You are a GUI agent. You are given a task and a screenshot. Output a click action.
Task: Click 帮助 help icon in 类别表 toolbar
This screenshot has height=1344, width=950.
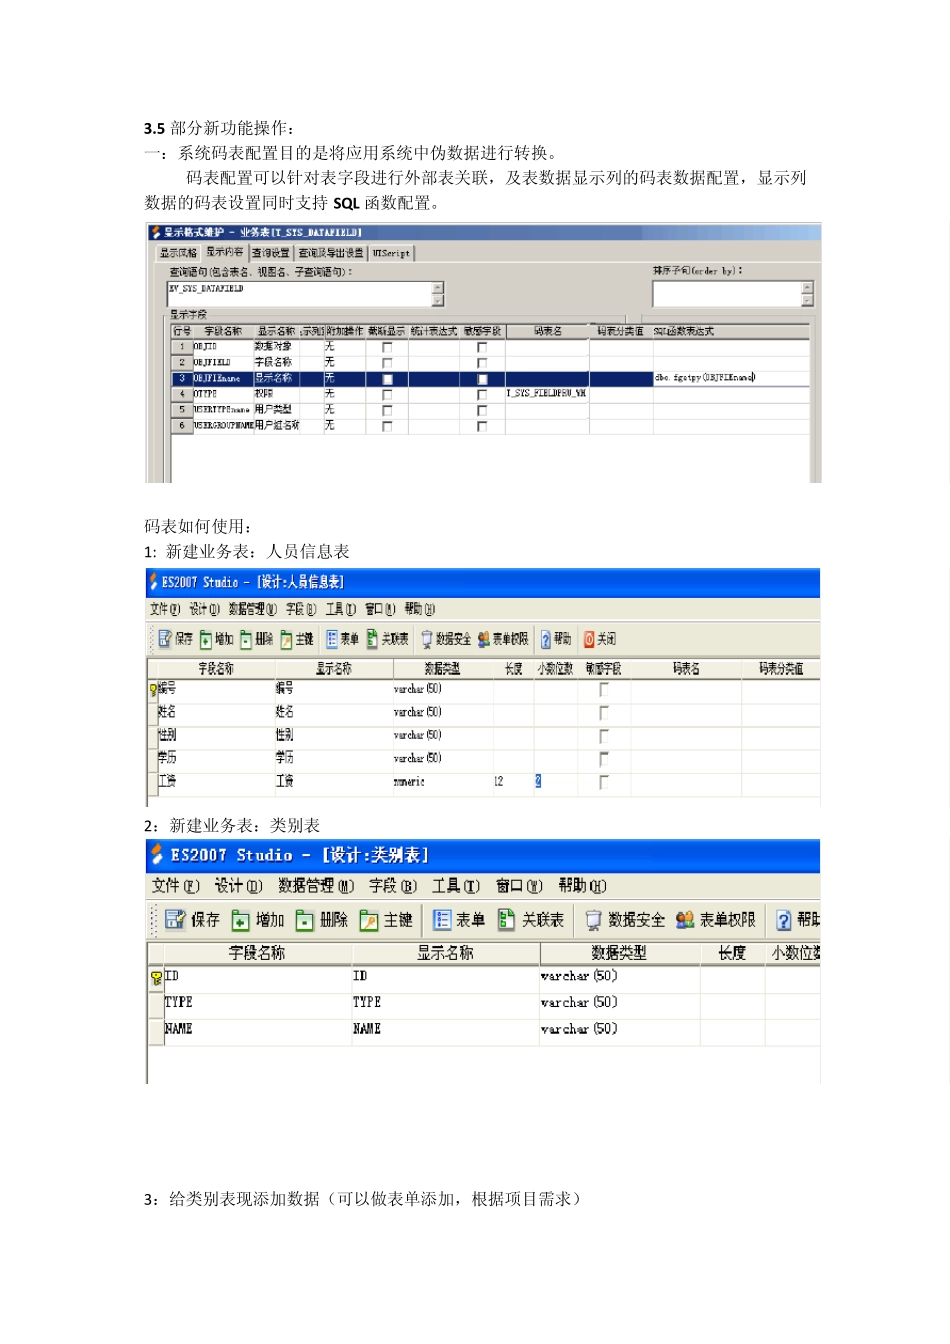point(784,920)
